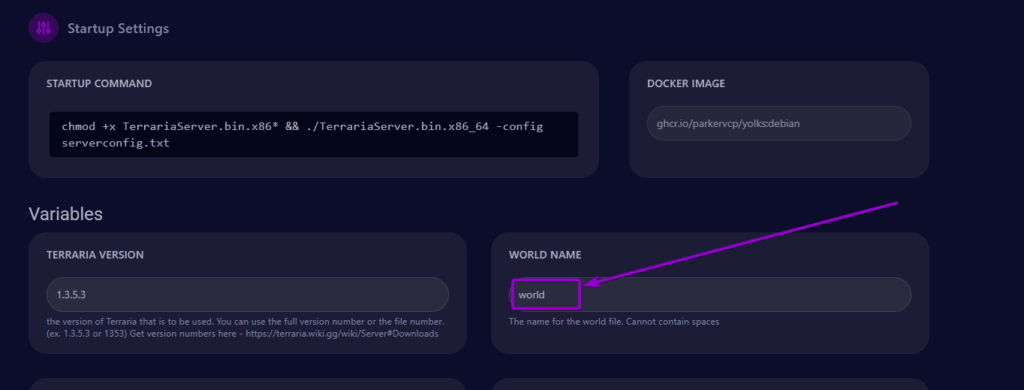Click the WORLD NAME label
Viewport: 1024px width, 390px height.
(545, 255)
